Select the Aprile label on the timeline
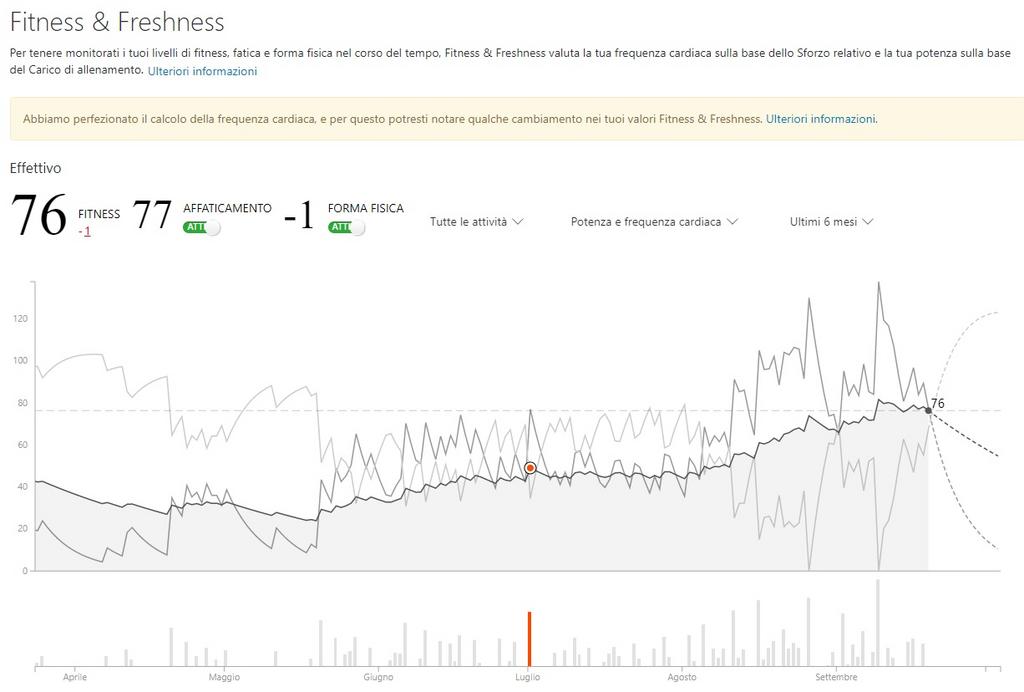1024x692 pixels. 74,678
